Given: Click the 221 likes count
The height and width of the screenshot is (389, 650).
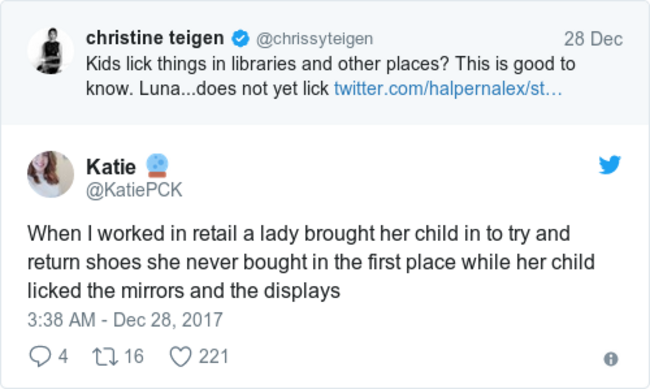Looking at the screenshot, I should [x=213, y=357].
